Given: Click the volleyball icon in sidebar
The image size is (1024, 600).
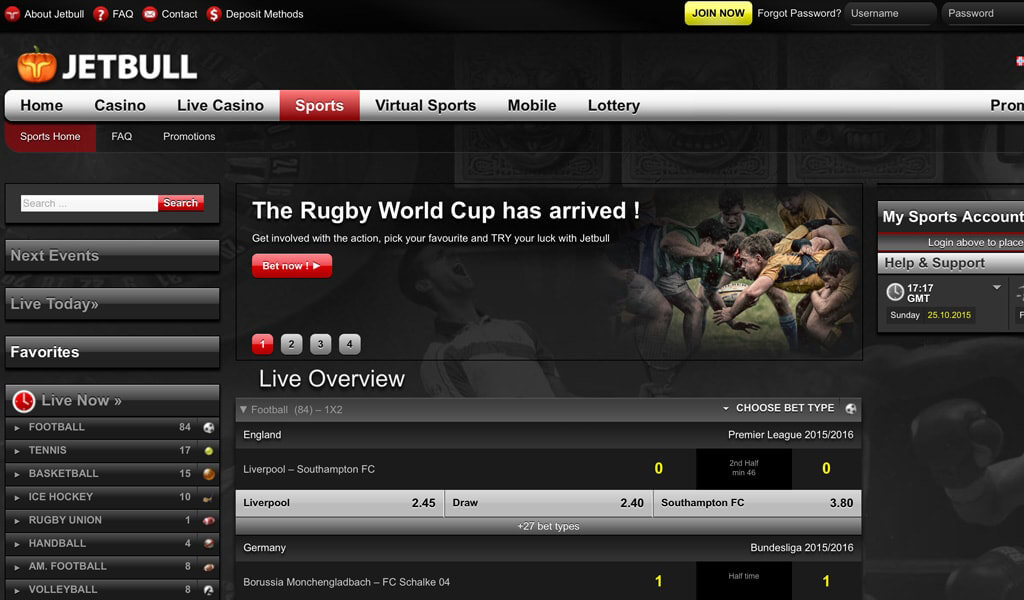Looking at the screenshot, I should (x=208, y=590).
